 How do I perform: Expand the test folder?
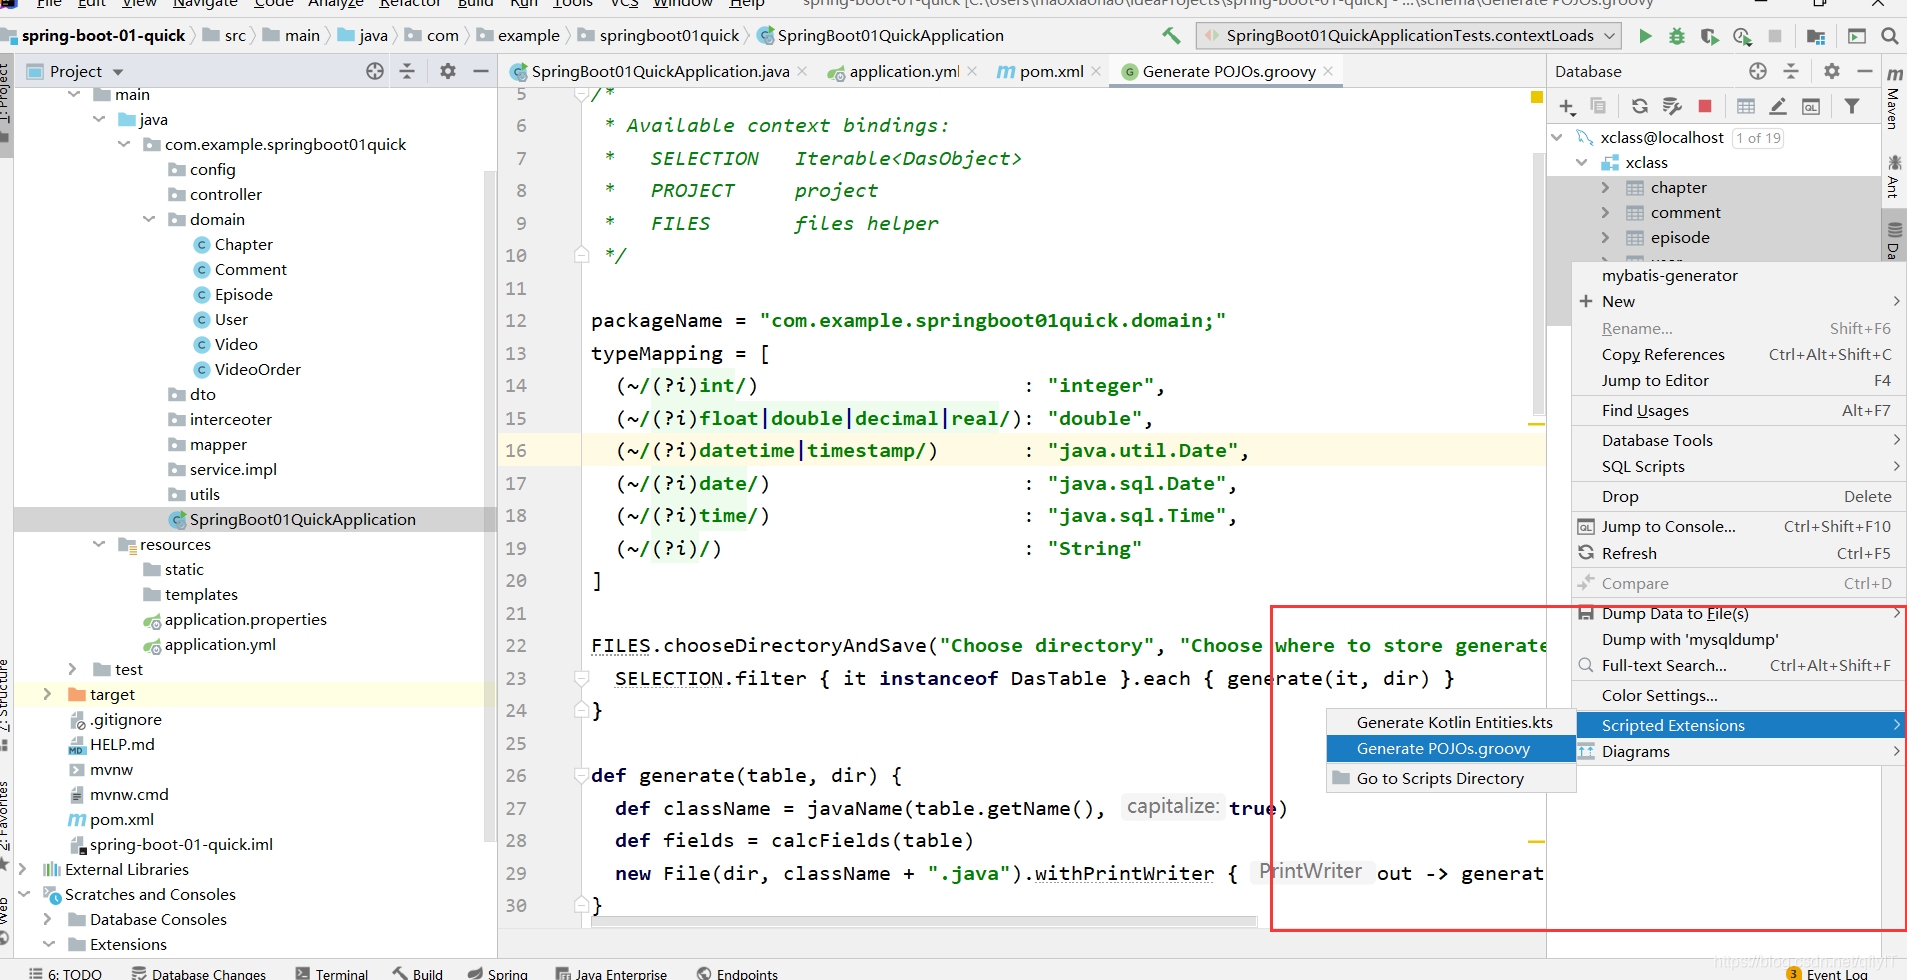[x=73, y=669]
